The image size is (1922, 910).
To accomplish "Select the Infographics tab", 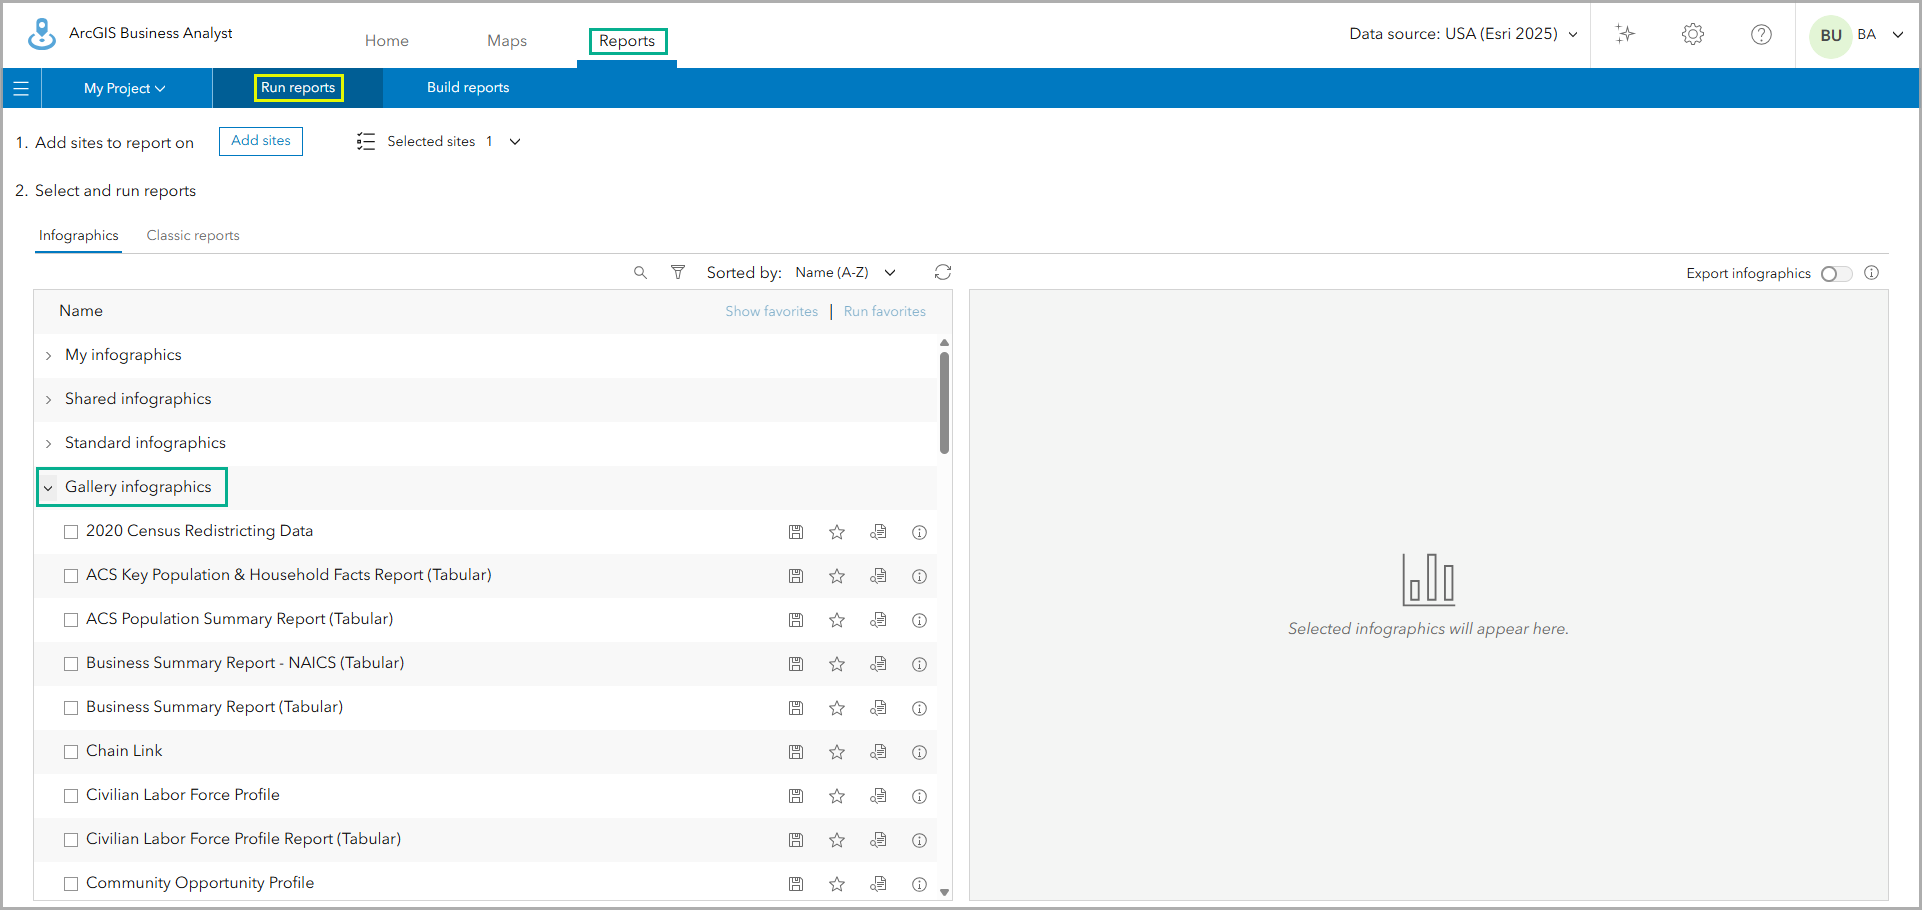I will [78, 236].
